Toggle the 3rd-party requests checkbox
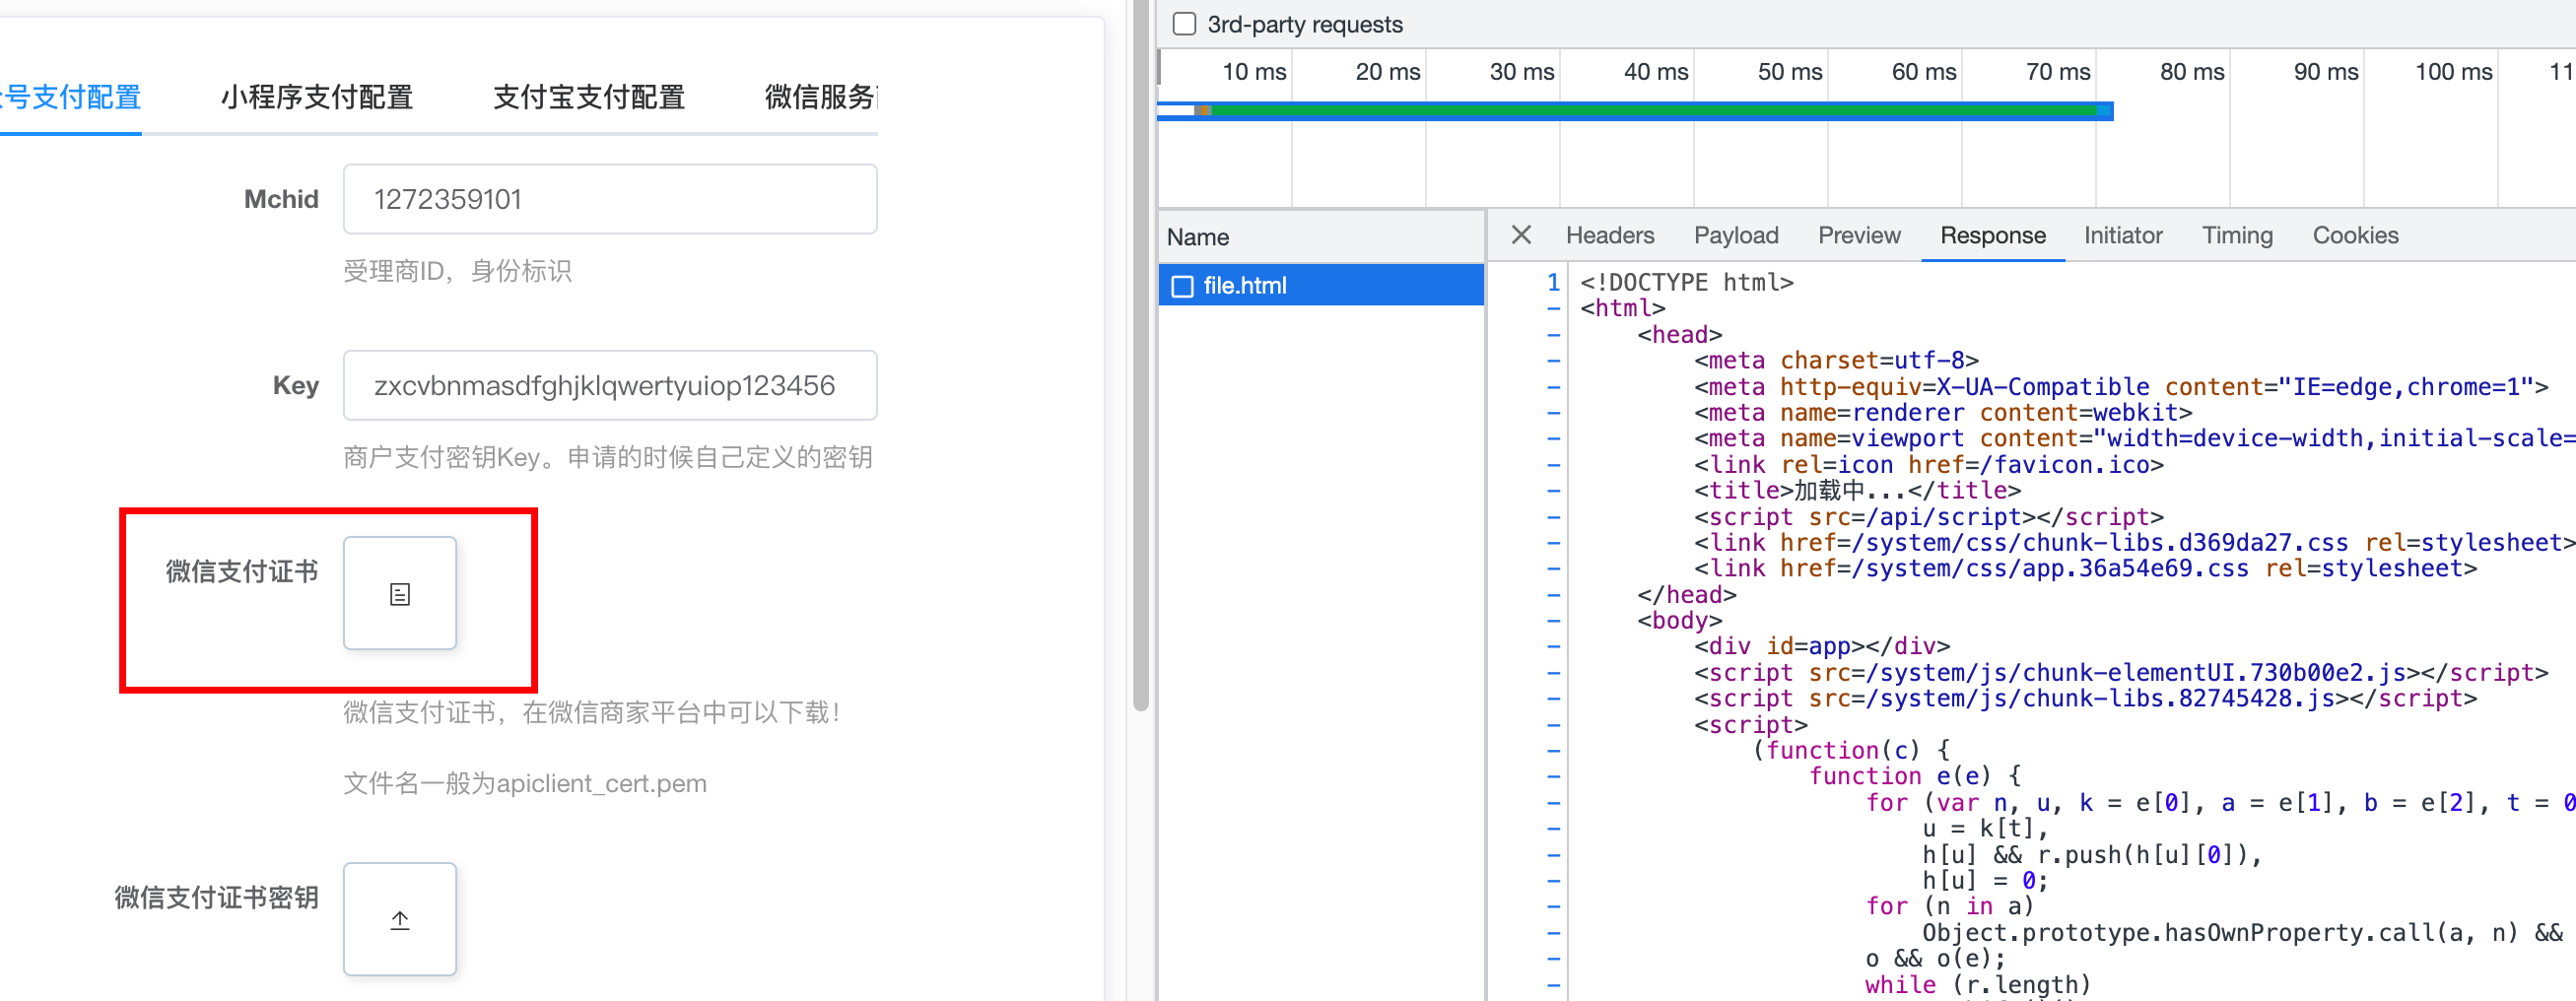This screenshot has width=2576, height=1001. click(x=1184, y=24)
